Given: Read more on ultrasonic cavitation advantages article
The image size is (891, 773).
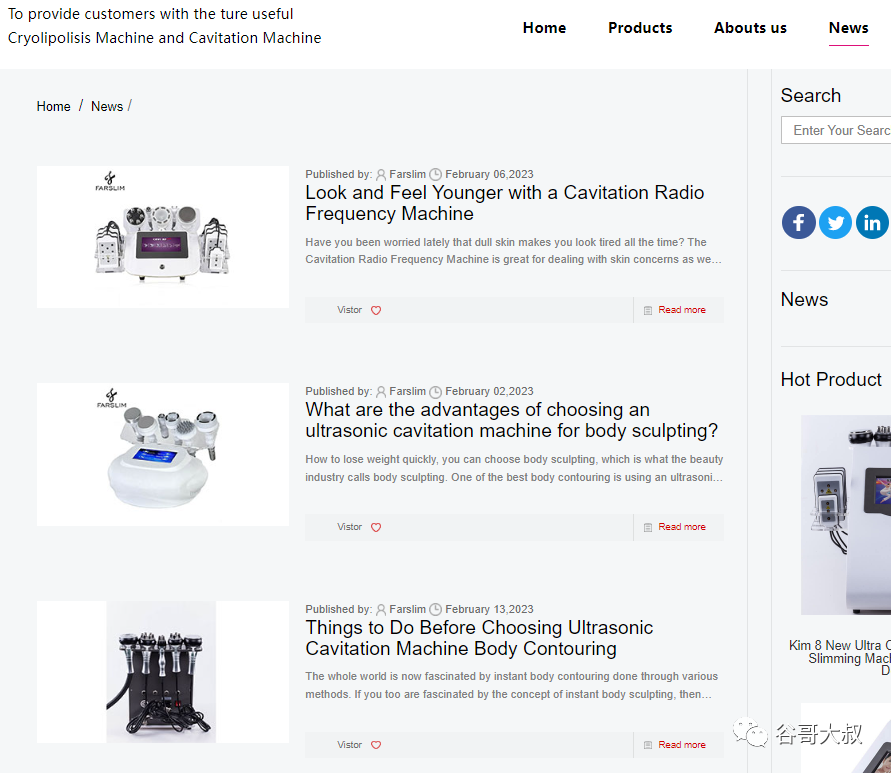Looking at the screenshot, I should [681, 527].
